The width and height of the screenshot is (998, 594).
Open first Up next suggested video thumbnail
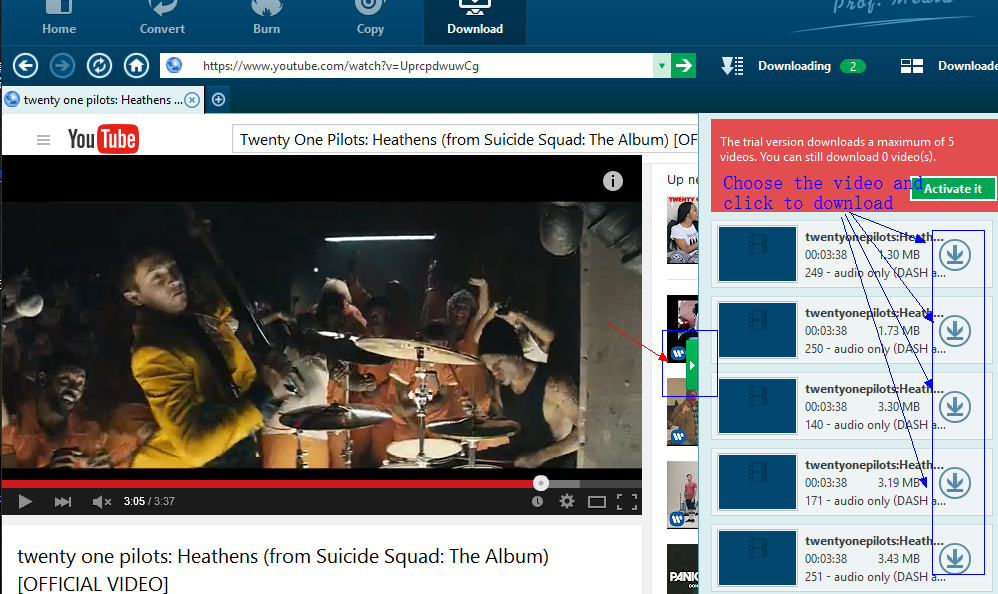tap(682, 230)
